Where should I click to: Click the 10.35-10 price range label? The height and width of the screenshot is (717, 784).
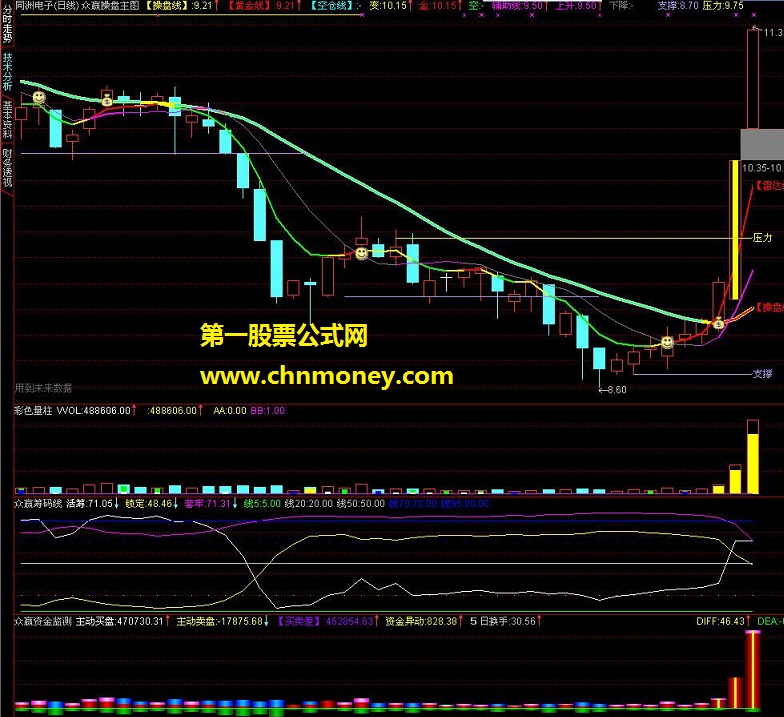pyautogui.click(x=762, y=168)
